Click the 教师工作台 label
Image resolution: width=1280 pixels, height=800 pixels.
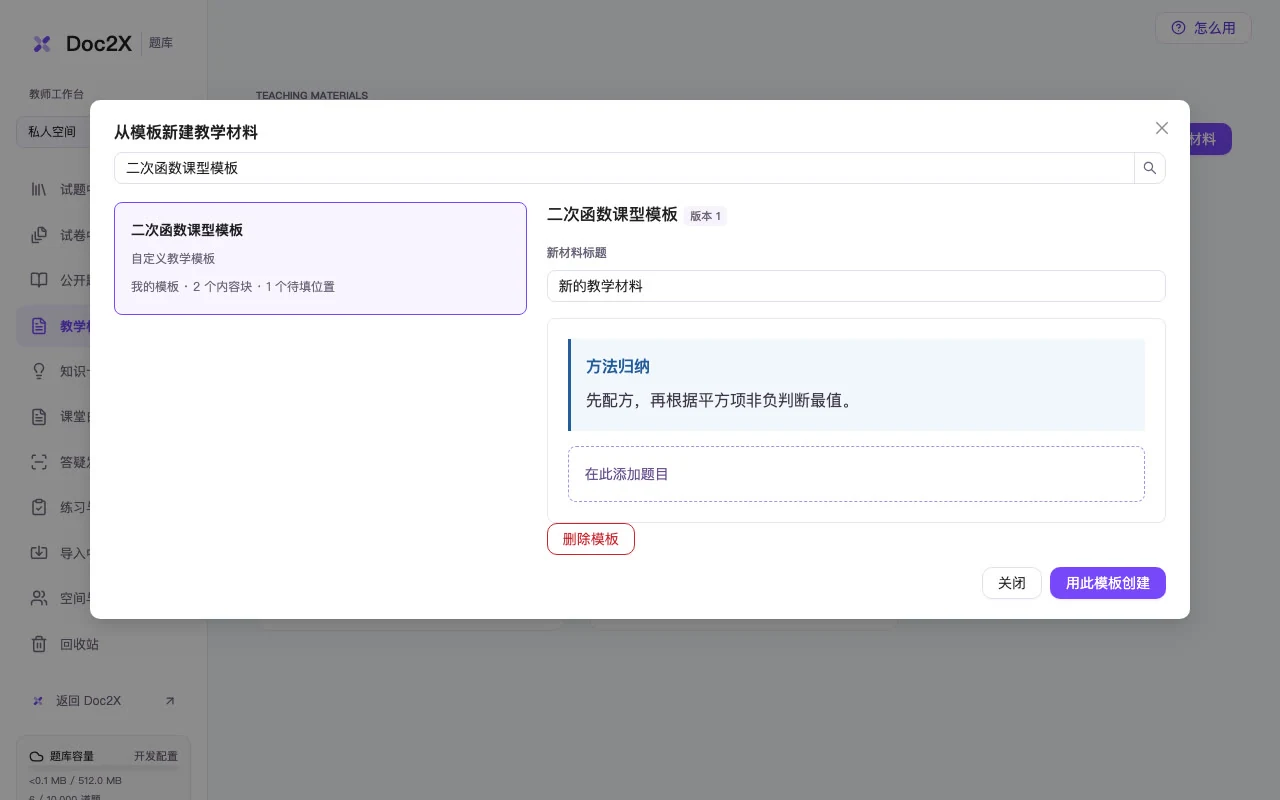point(57,94)
